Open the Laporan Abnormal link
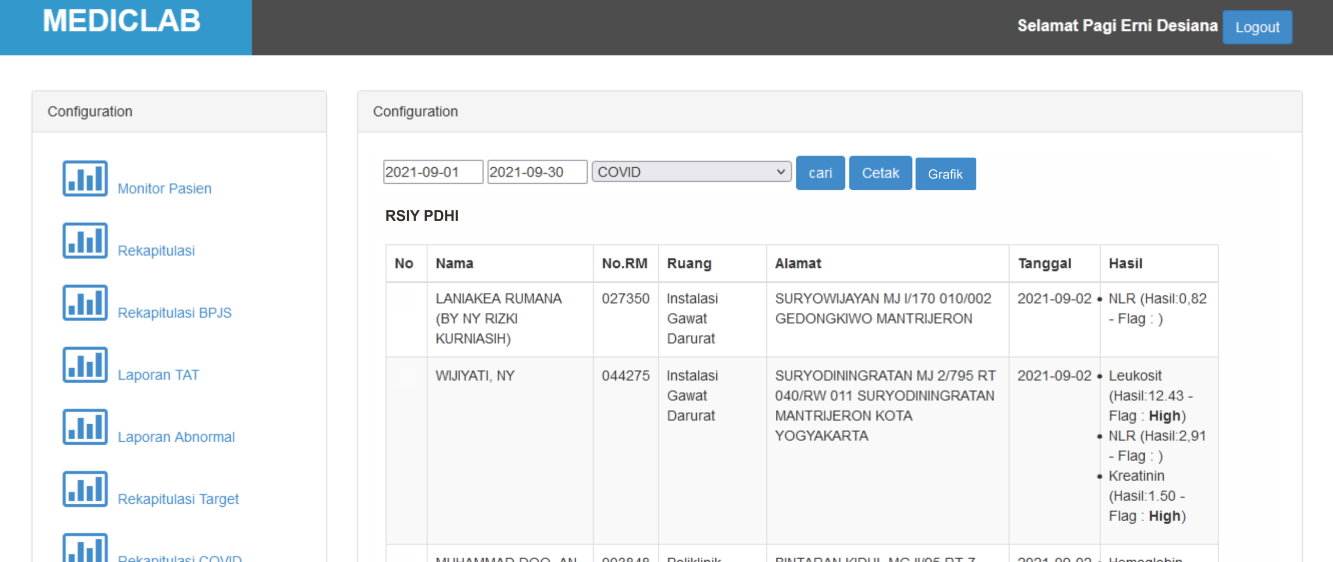The image size is (1333, 562). pos(176,437)
